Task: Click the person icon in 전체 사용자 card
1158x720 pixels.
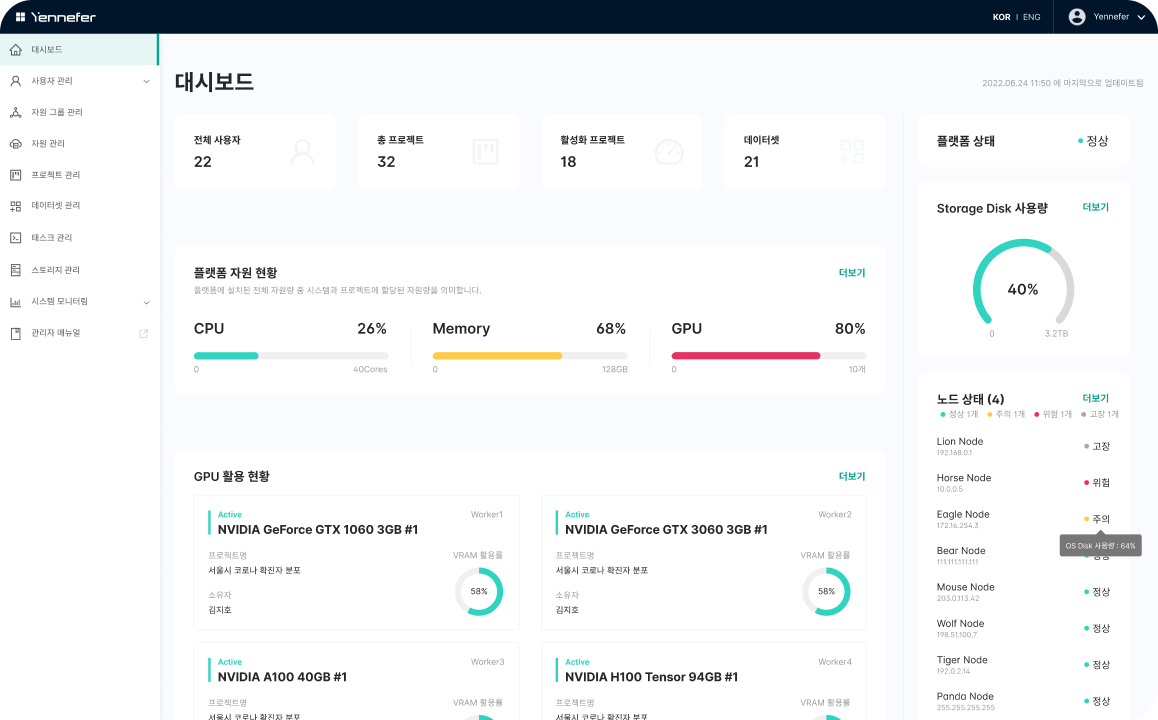Action: 302,152
